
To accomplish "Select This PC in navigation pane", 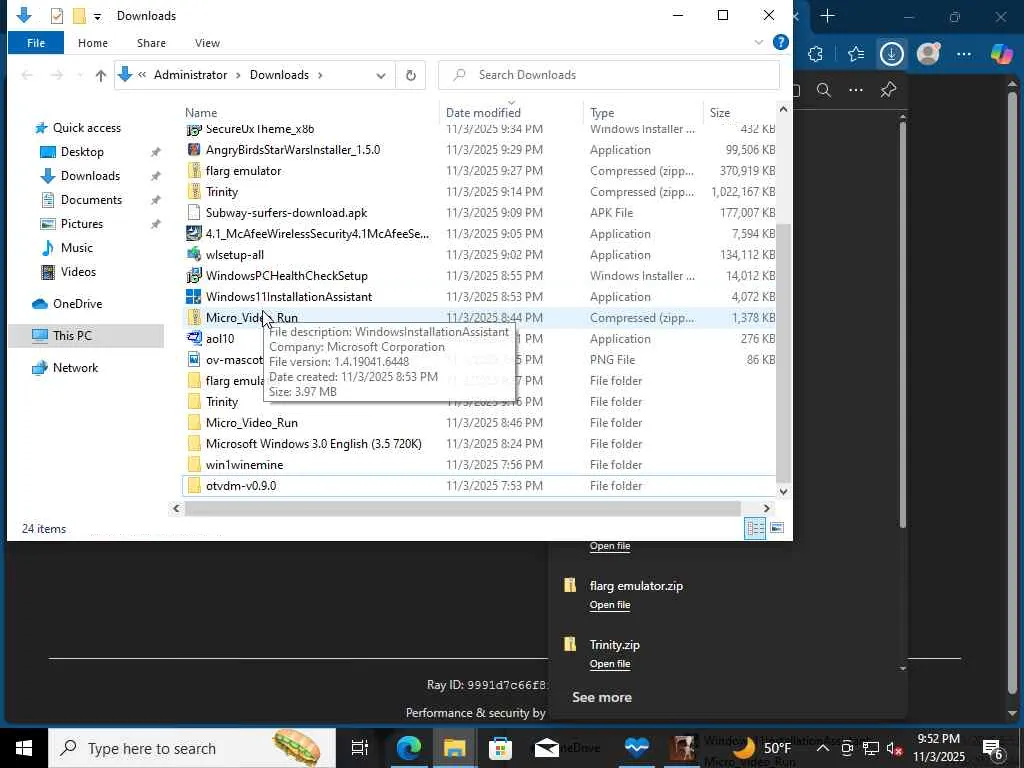I will pyautogui.click(x=72, y=336).
